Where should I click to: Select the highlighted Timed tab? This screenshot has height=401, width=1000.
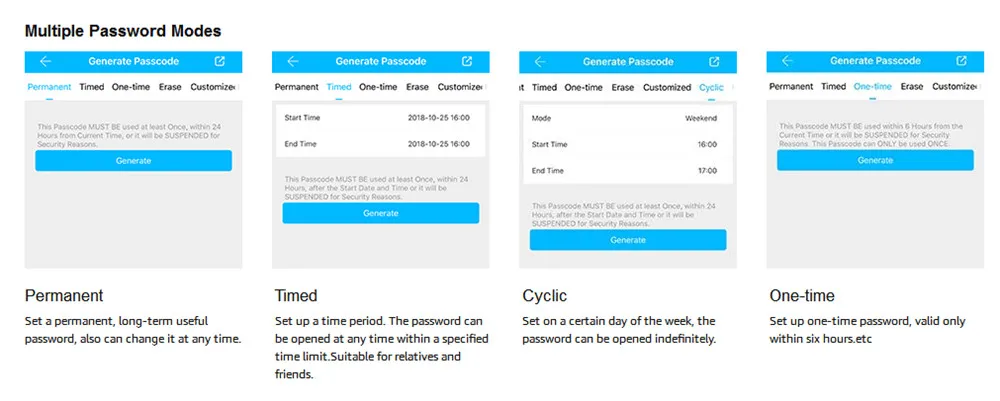(339, 87)
